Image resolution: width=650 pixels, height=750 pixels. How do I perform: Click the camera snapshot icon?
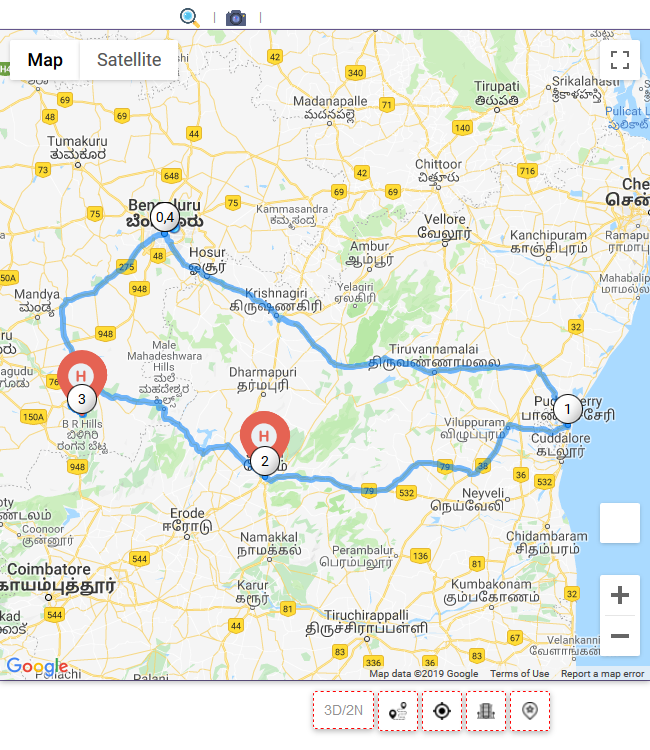tap(236, 18)
